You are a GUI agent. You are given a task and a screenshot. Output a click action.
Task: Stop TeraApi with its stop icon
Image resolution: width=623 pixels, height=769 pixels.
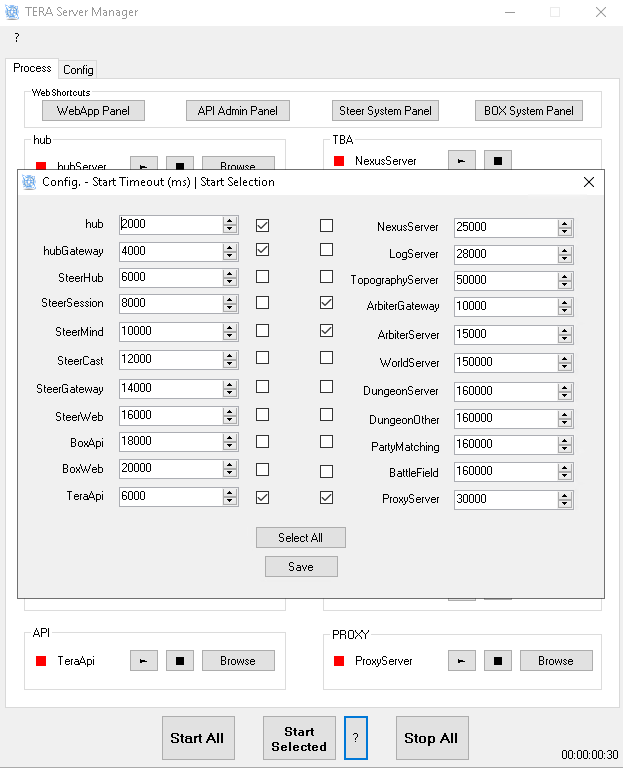(180, 661)
